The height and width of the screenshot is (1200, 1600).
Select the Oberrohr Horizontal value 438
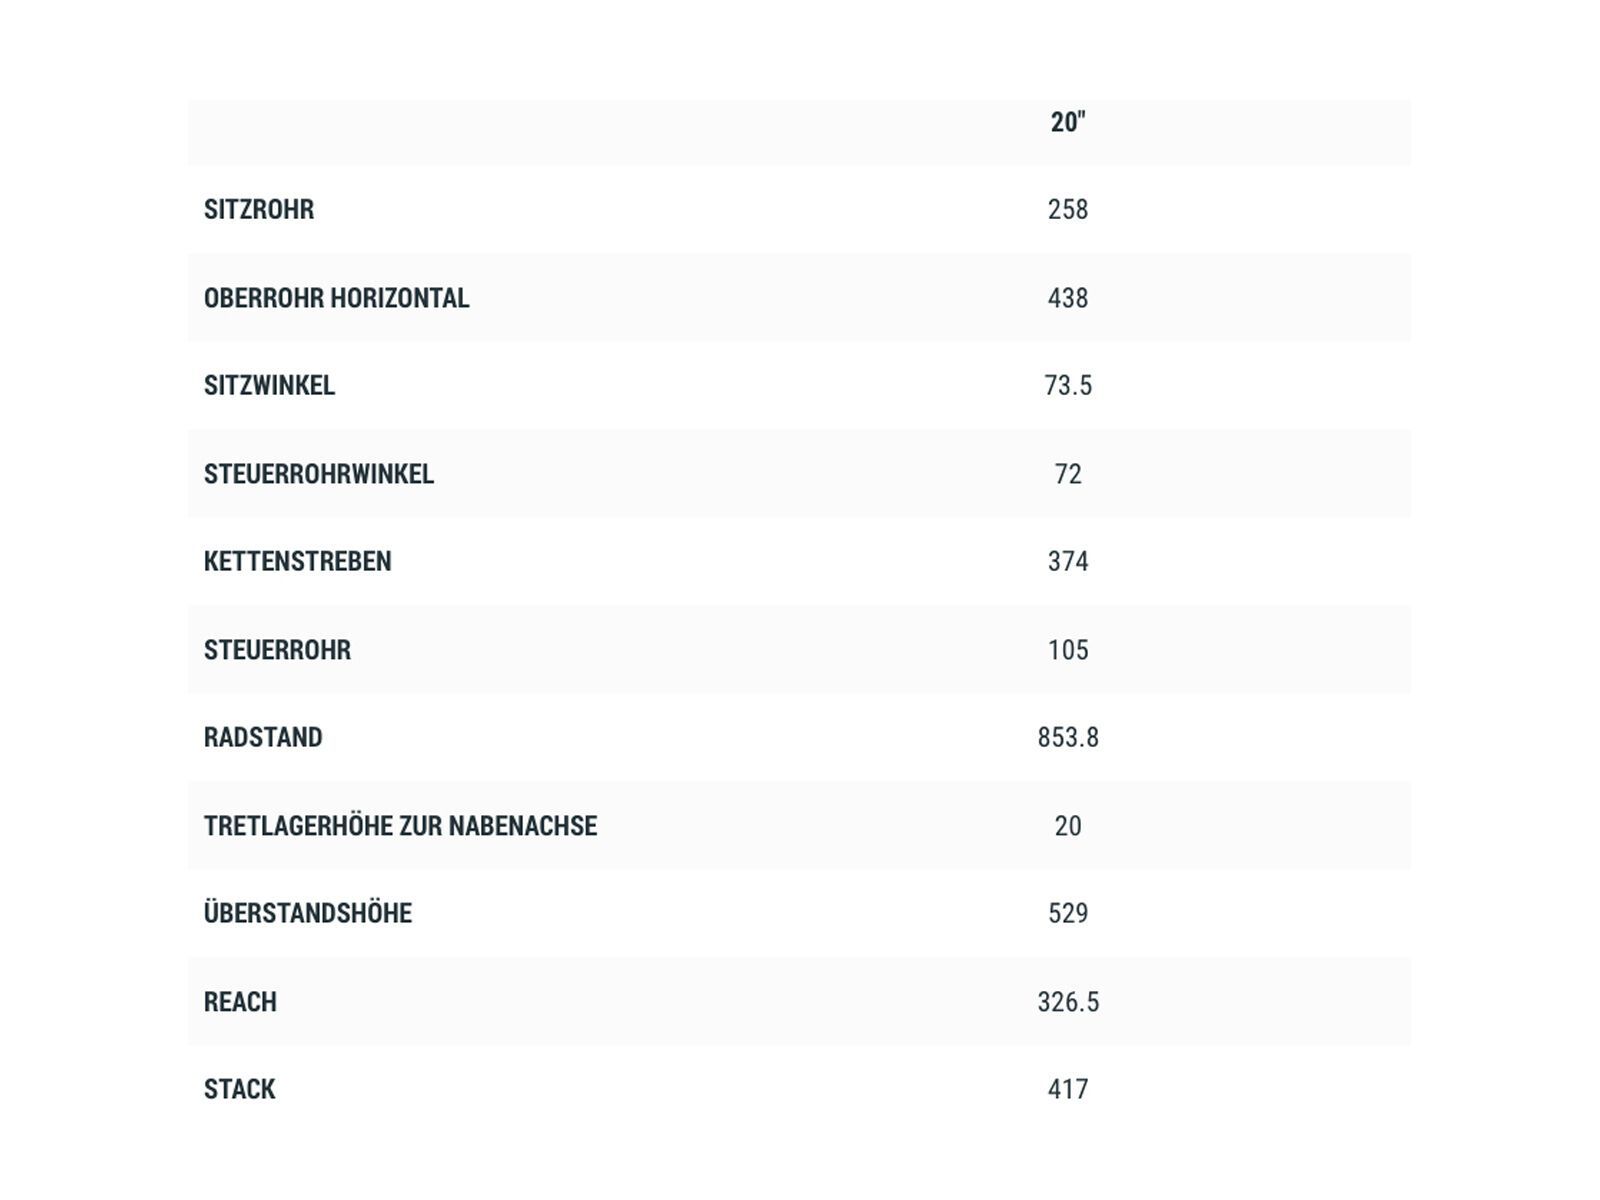click(x=1068, y=298)
